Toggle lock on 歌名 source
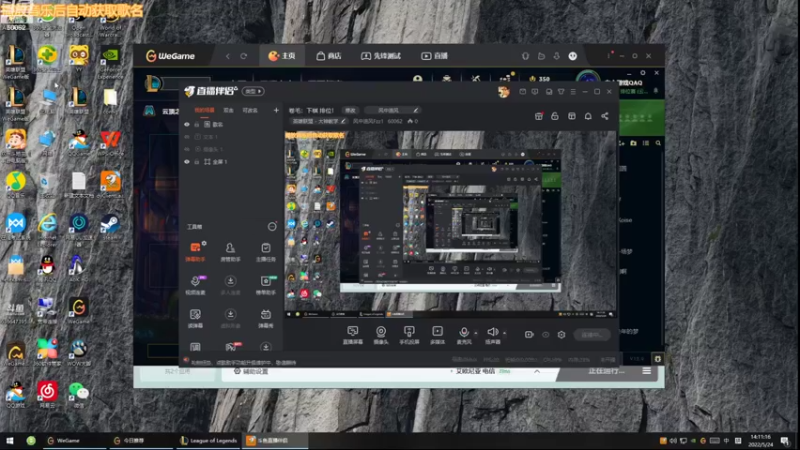 click(x=196, y=124)
